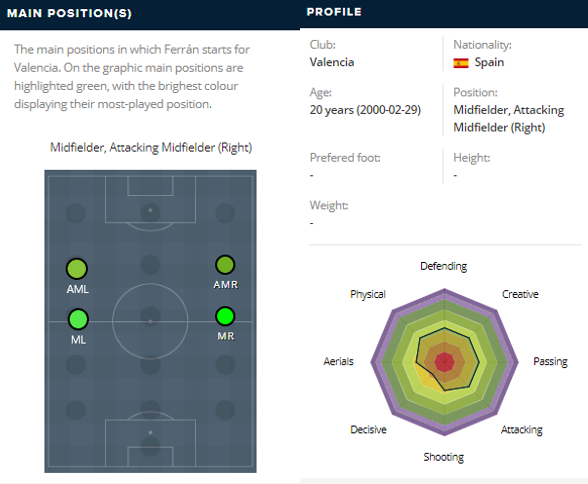Screen dimensions: 588x484
Task: Click the Main Position(s) header
Action: (69, 13)
